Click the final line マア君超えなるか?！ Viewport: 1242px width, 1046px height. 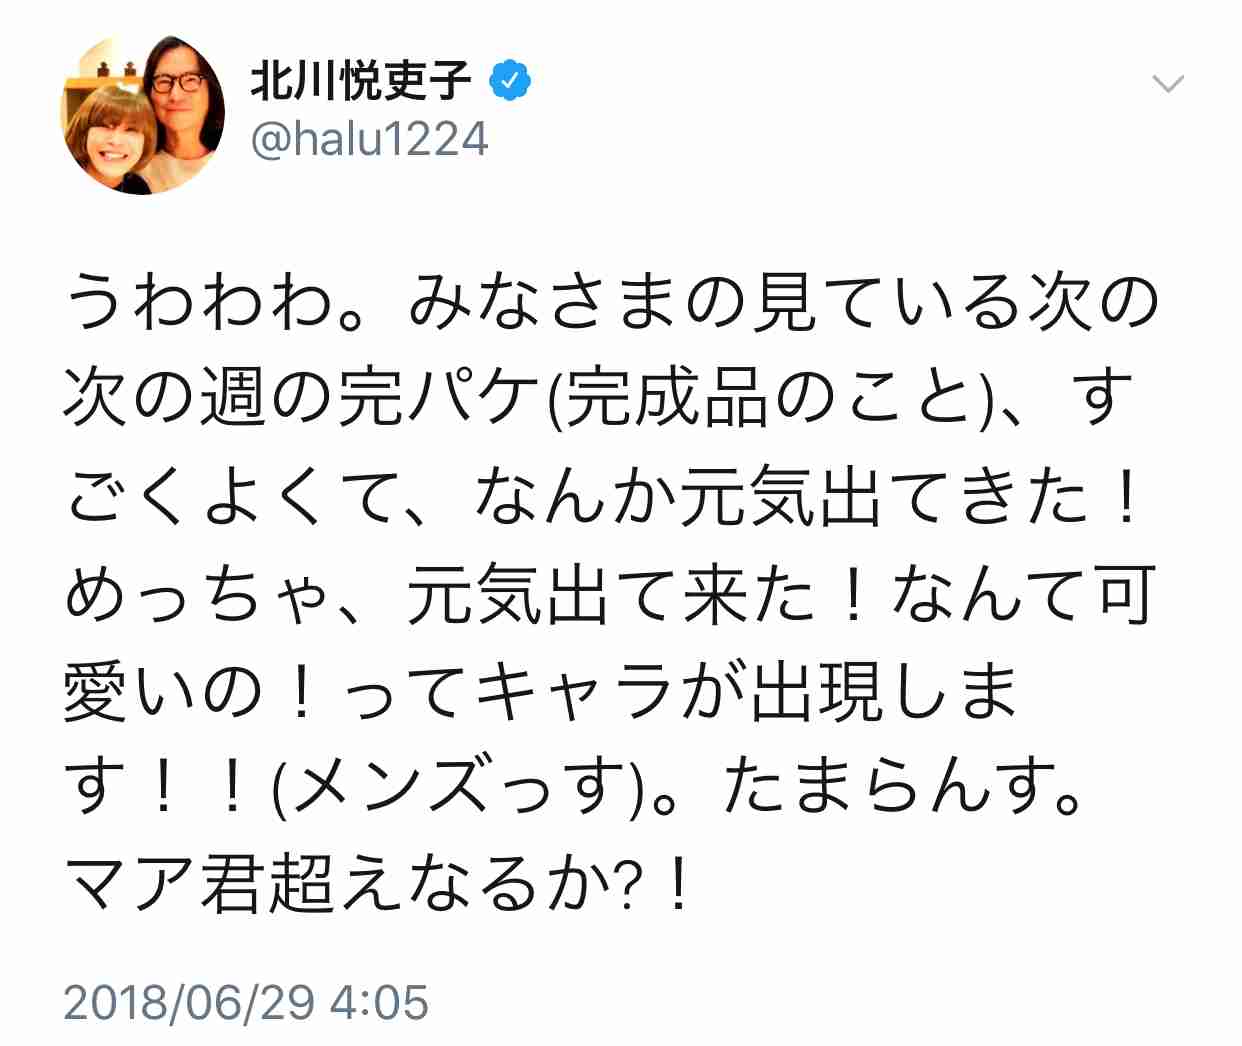coord(378,885)
